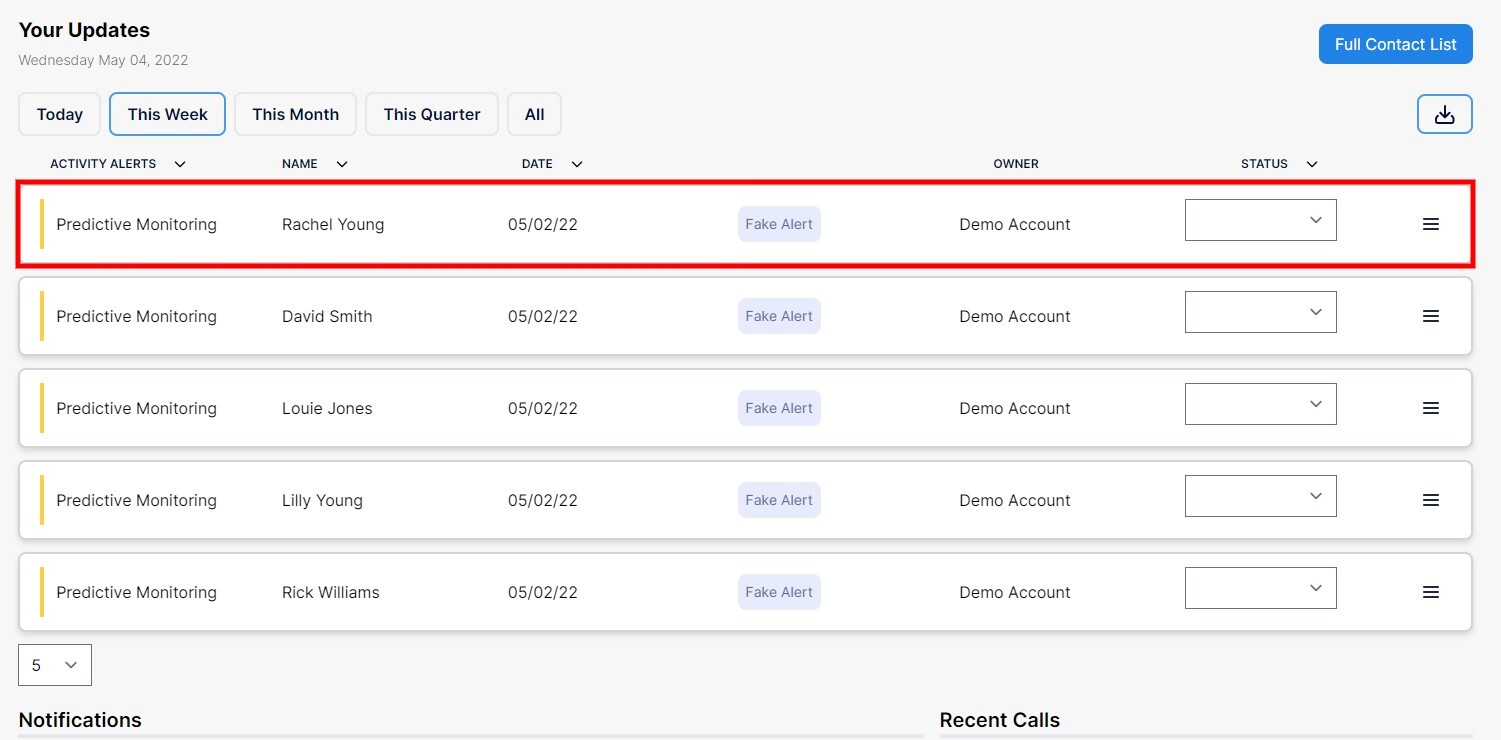This screenshot has width=1501, height=740.
Task: Switch to the This Quarter filter
Action: pos(431,114)
